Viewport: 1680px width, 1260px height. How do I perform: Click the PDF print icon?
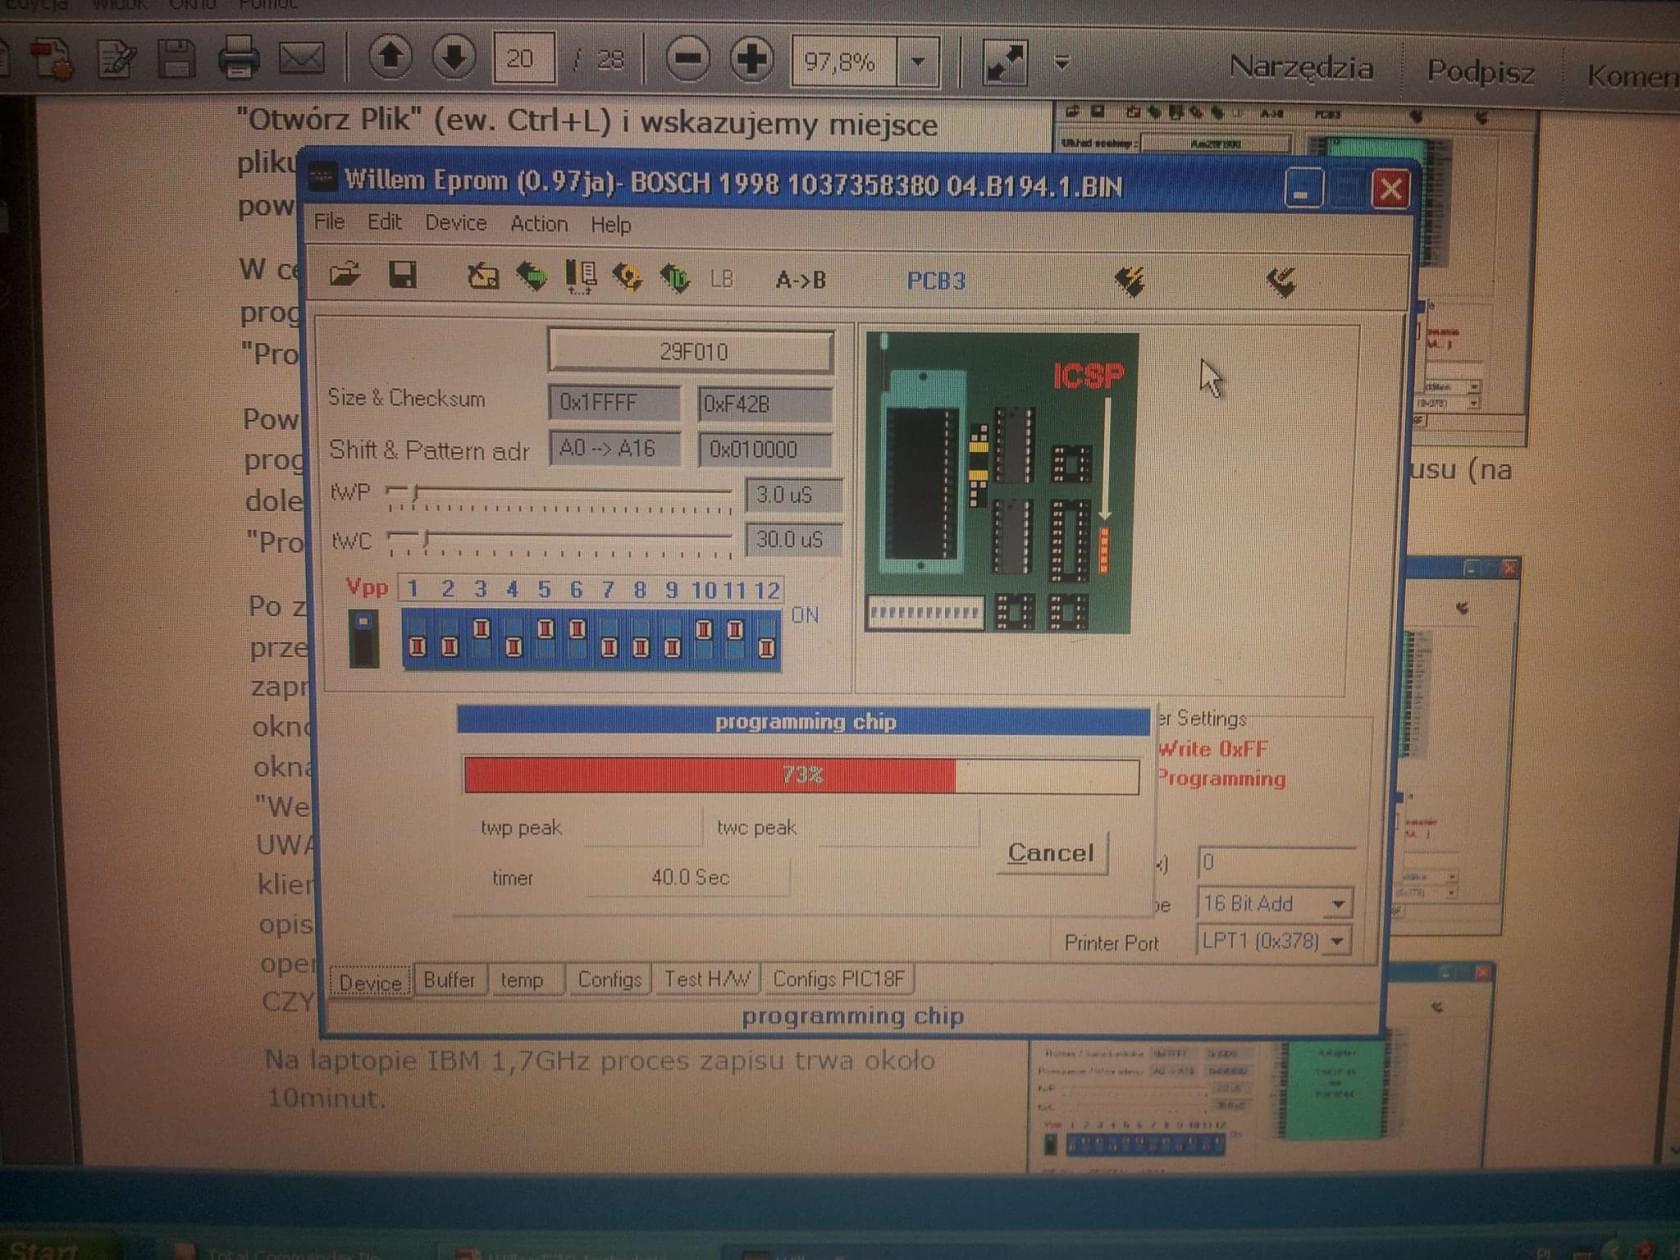238,57
